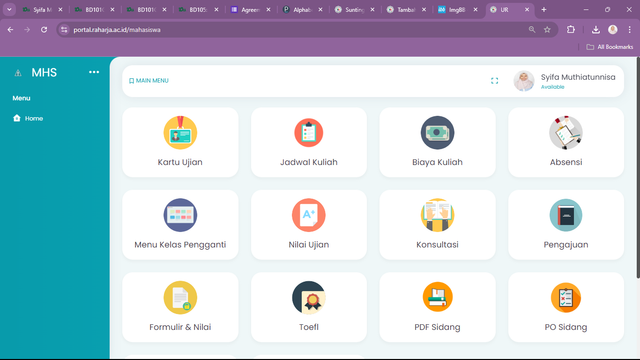
Task: Click the Konsultasi label
Action: pos(437,244)
